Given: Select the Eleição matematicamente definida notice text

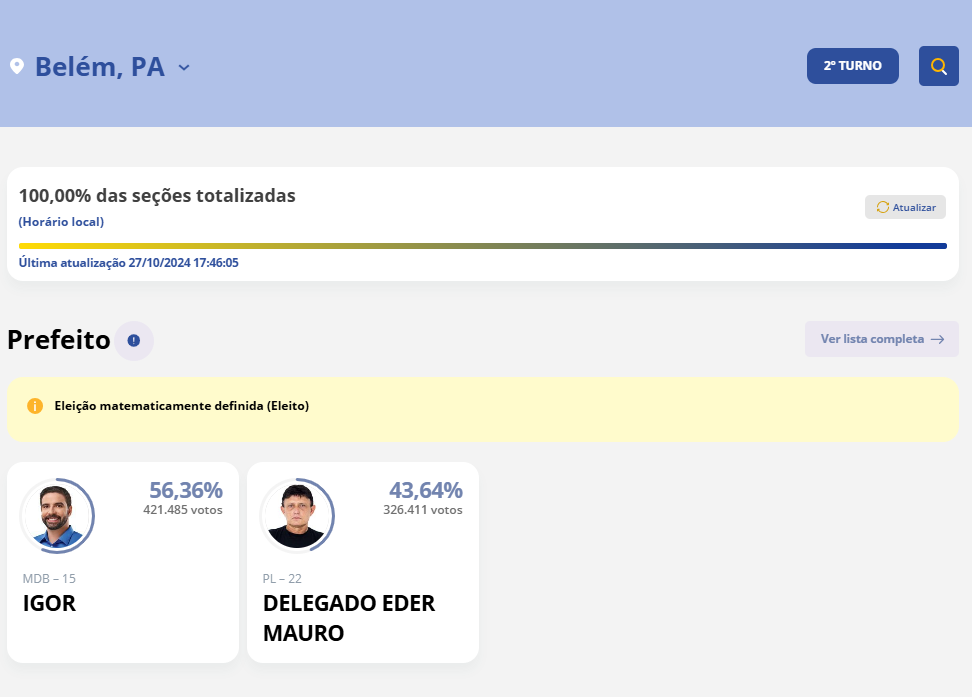Looking at the screenshot, I should tap(181, 406).
